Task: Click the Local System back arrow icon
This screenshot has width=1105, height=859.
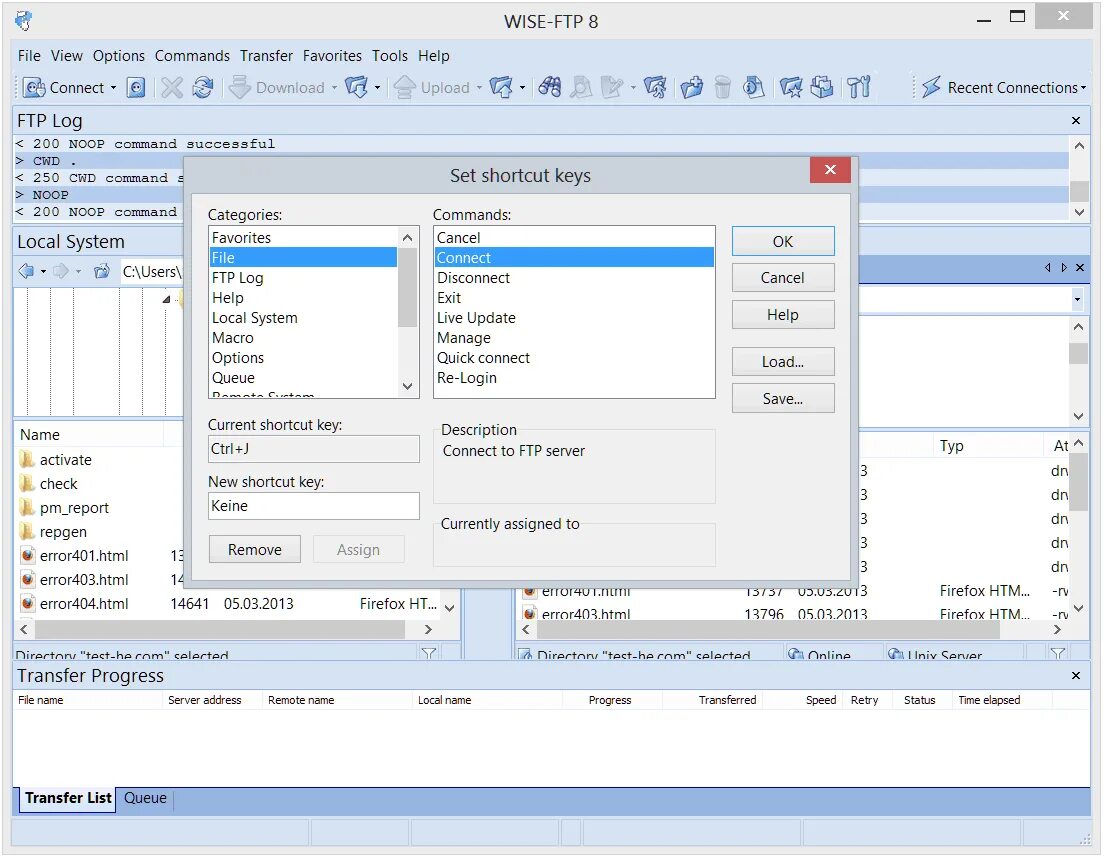Action: [27, 271]
